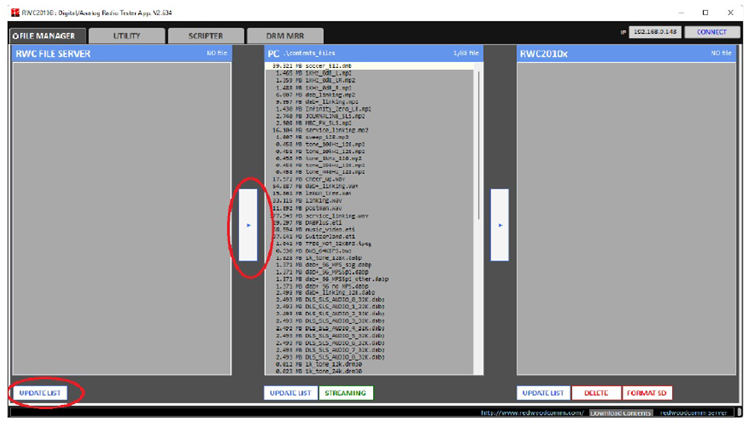Select service_linking.wav in the PC list

[369, 216]
